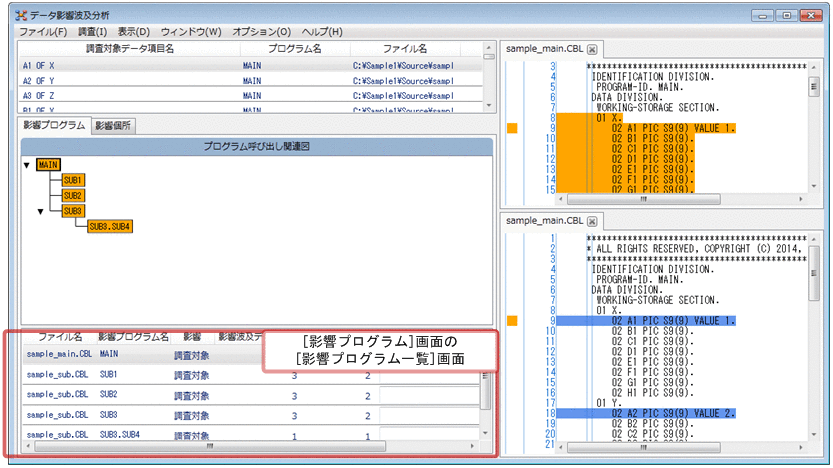Click the orange marker beside upper editor line 9
Screen dimensions: 833x468
pyautogui.click(x=512, y=128)
